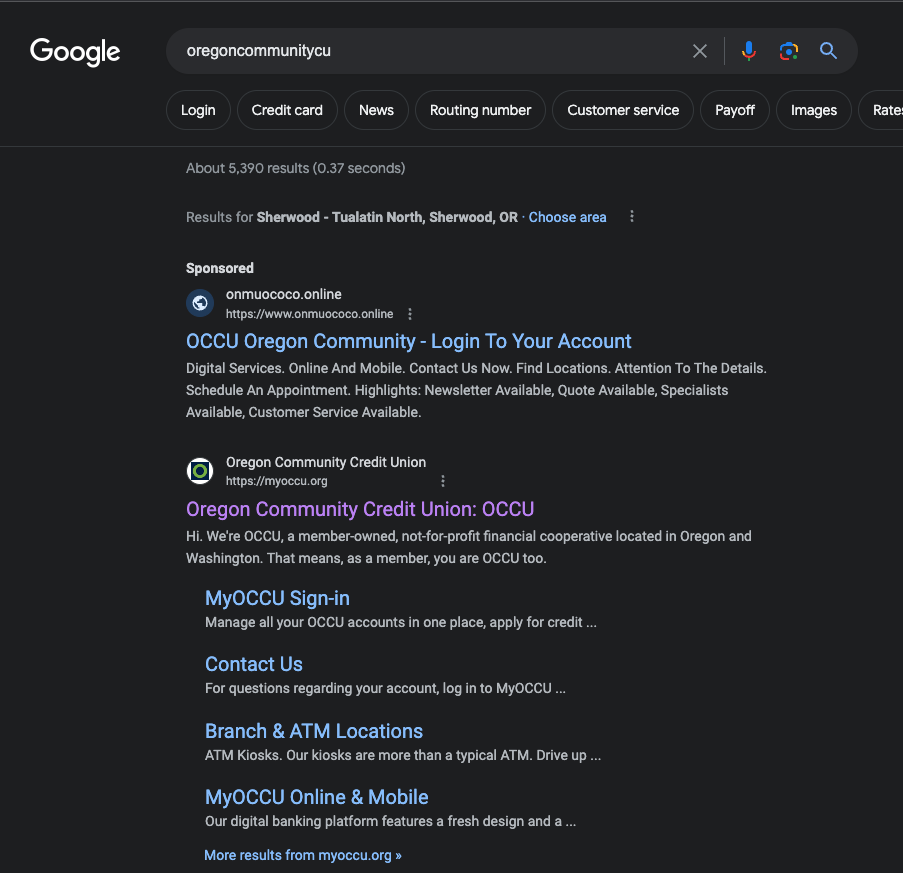Screen dimensions: 903x873
Task: Select the Credit card filter chip
Action: pyautogui.click(x=287, y=110)
